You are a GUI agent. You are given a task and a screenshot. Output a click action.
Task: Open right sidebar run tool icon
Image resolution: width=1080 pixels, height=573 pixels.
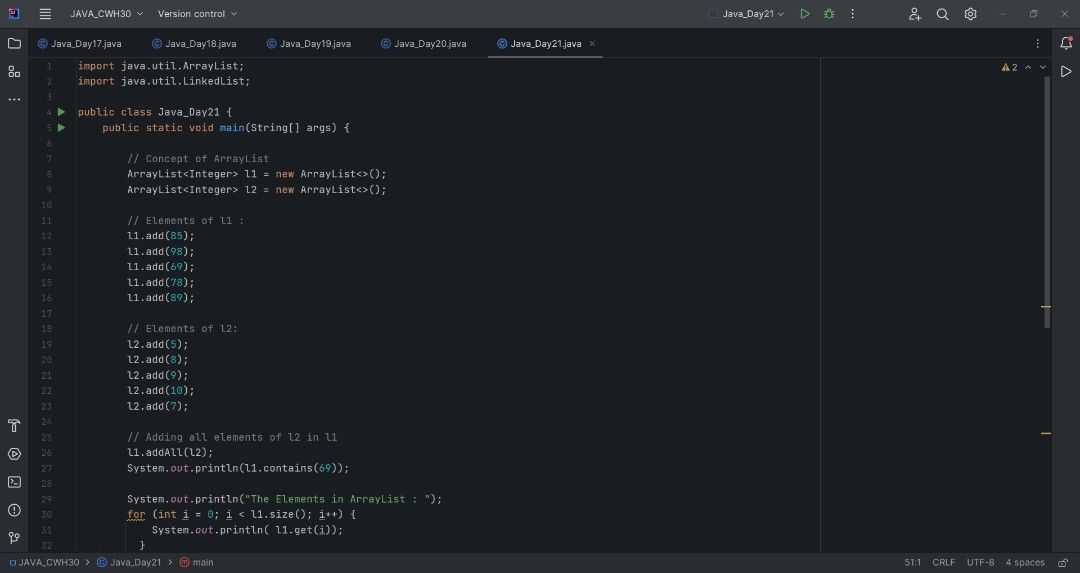coord(1066,72)
